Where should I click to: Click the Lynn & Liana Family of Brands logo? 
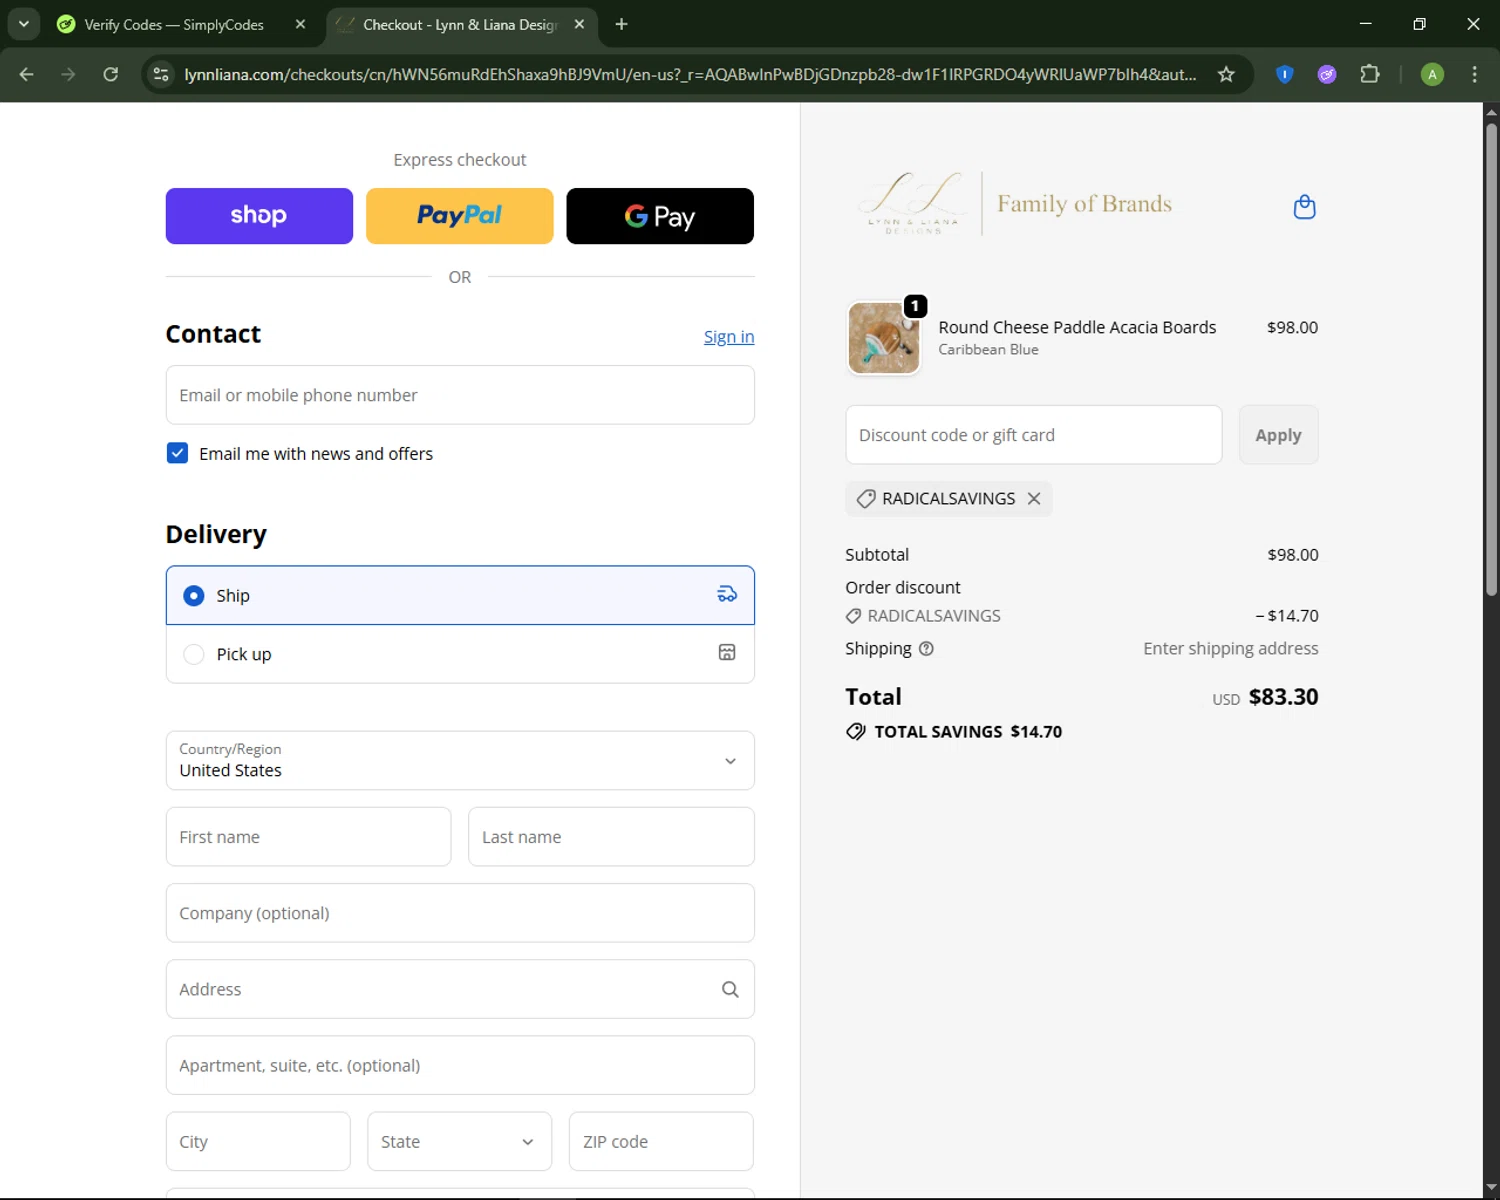click(x=1014, y=204)
